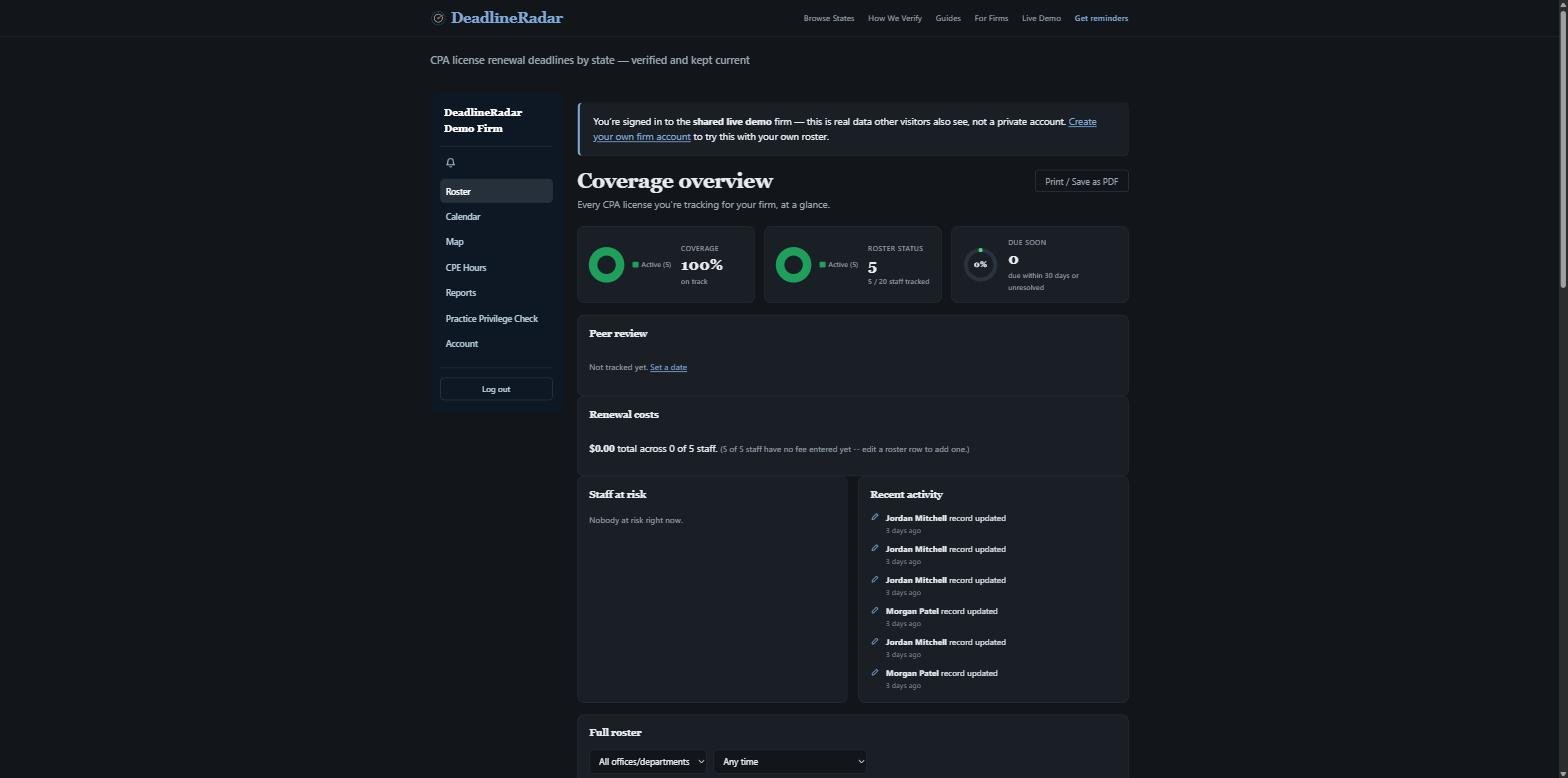The height and width of the screenshot is (778, 1568).
Task: Click the pencil icon on the topmost activity entry
Action: [x=875, y=517]
